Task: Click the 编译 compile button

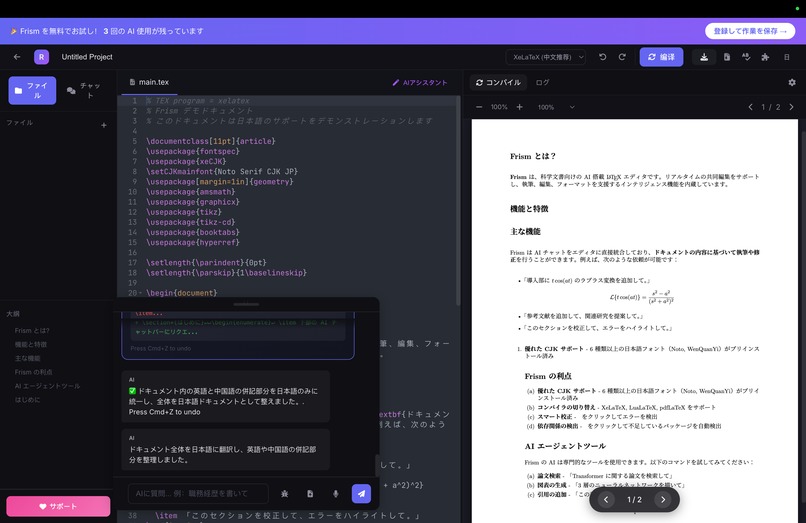Action: coord(662,57)
